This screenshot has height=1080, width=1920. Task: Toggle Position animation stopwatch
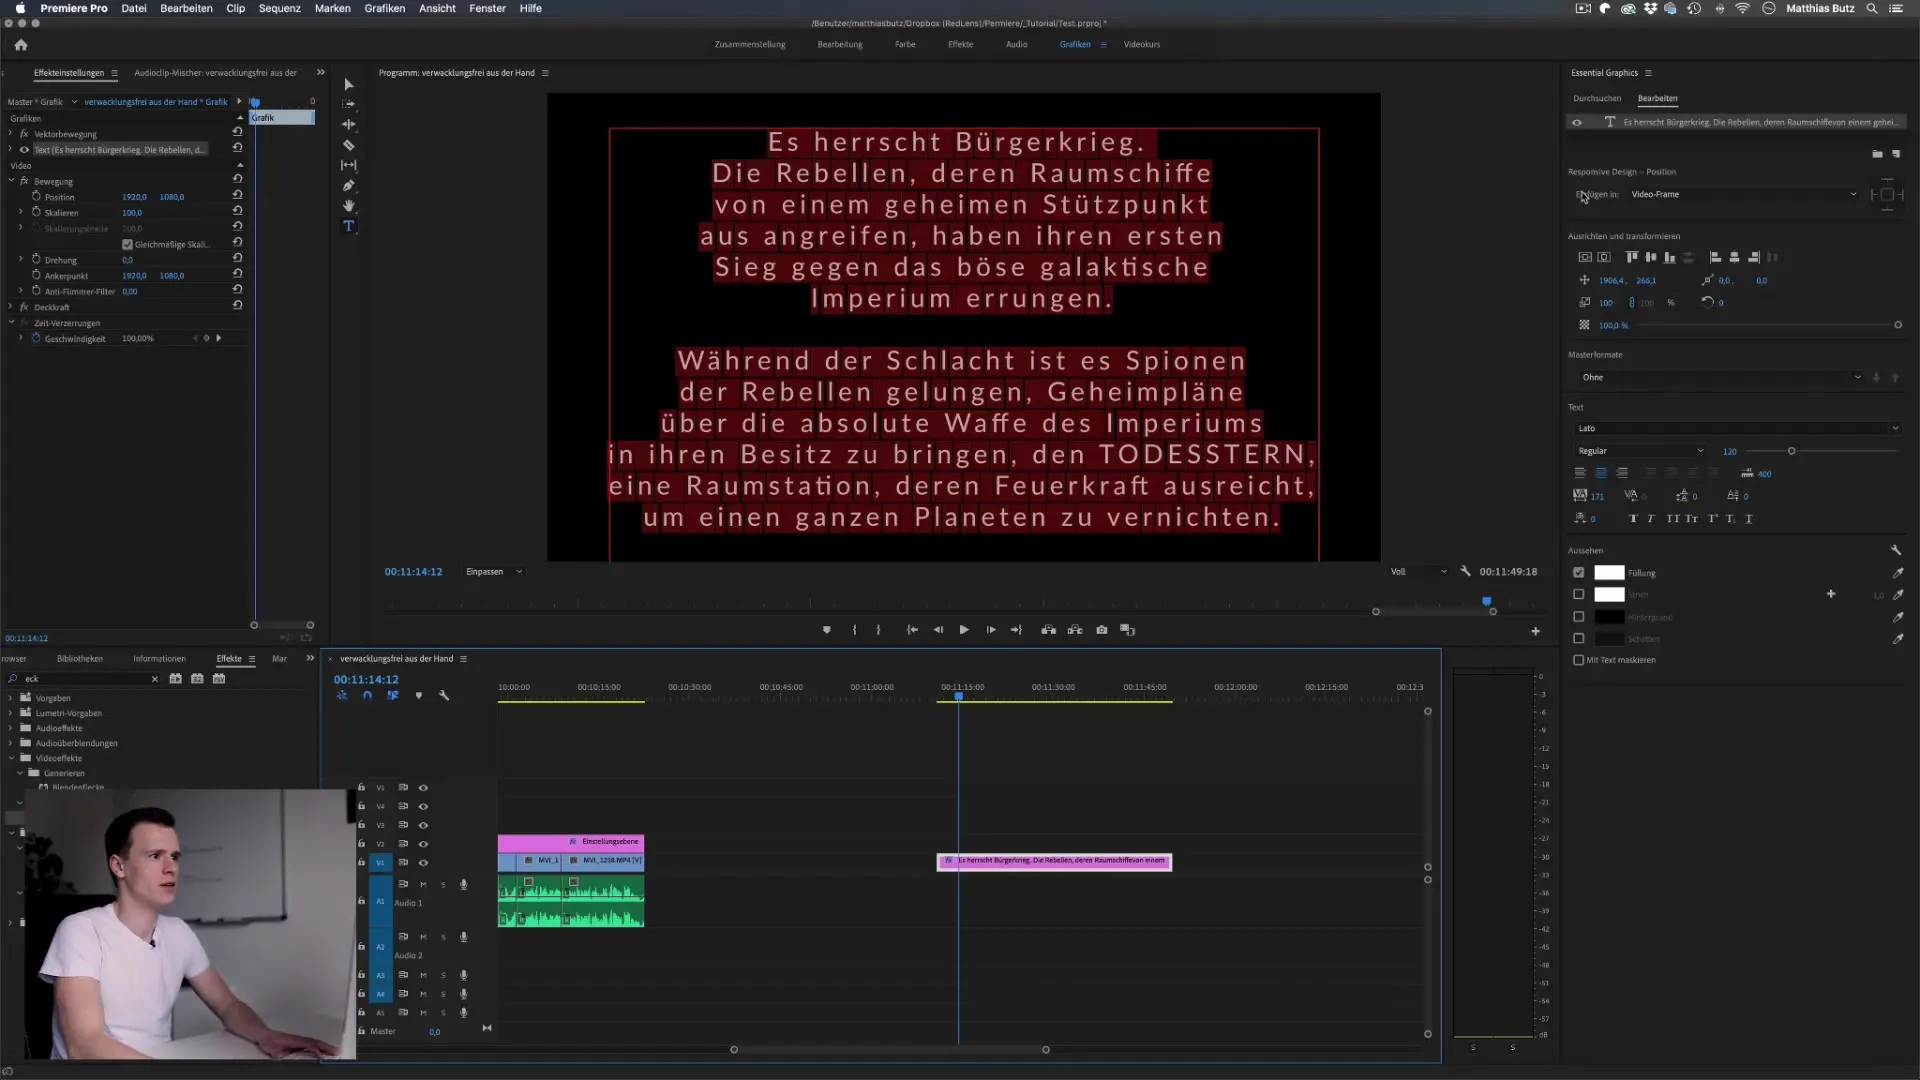36,196
